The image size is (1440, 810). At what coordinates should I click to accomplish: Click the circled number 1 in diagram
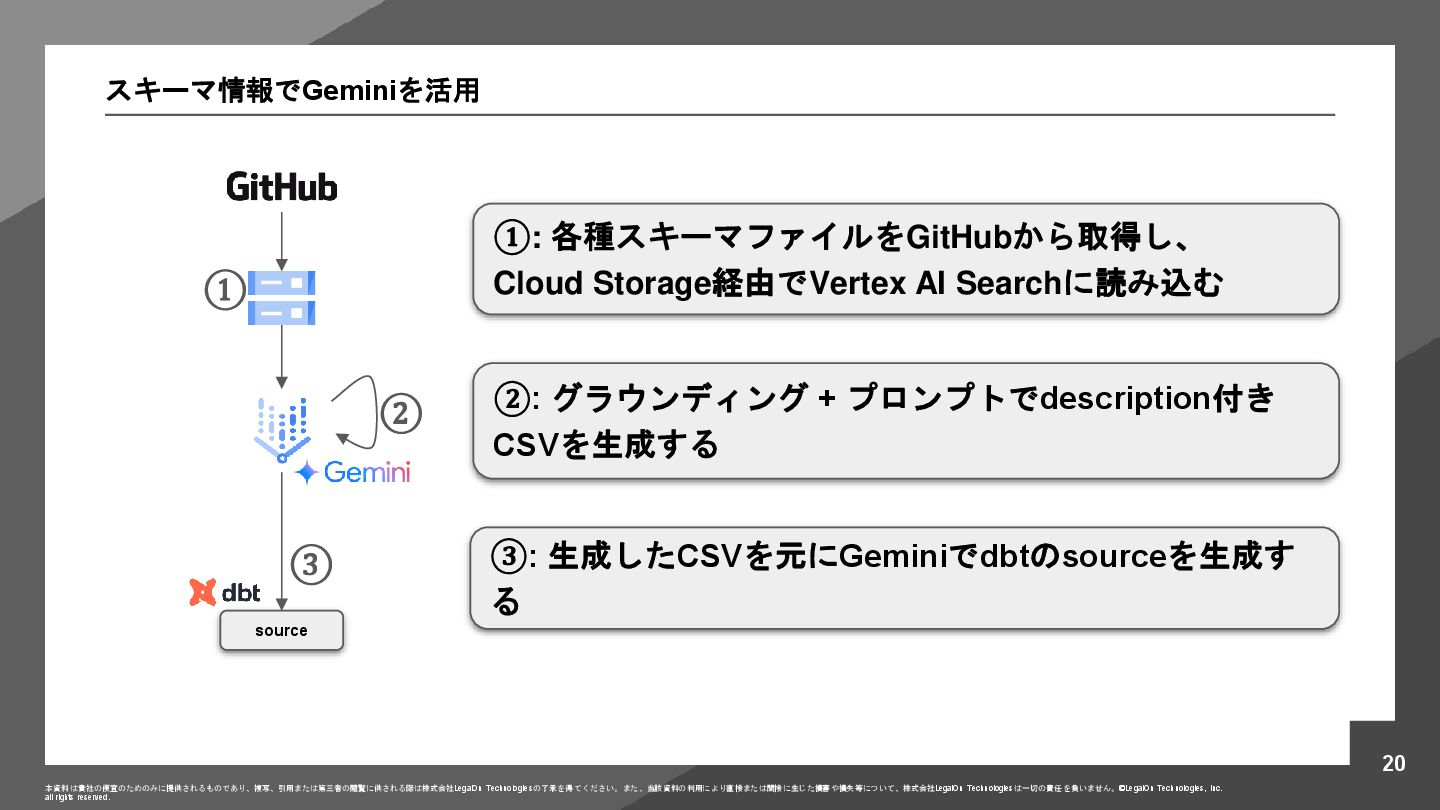(x=225, y=291)
